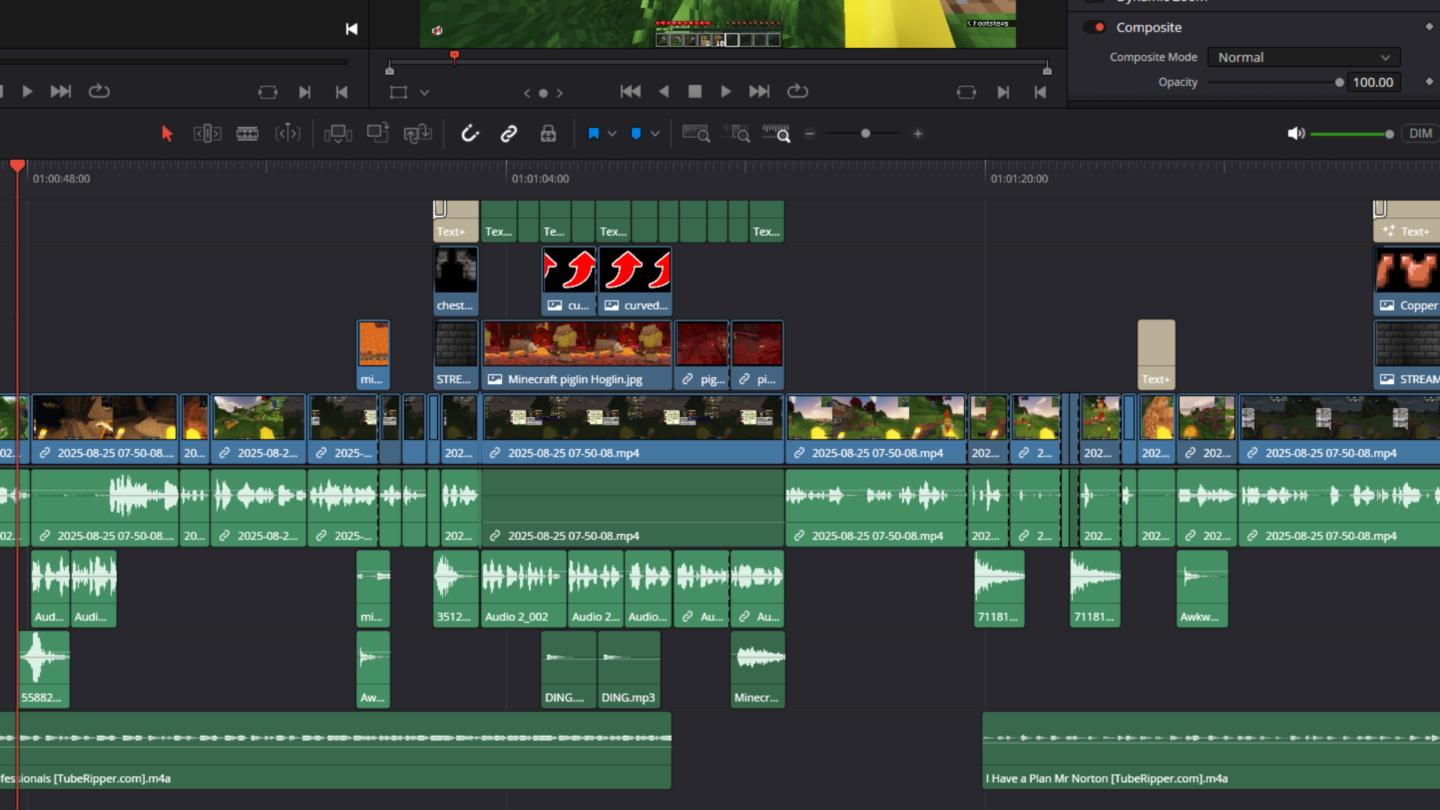Add a blue marker to timeline
This screenshot has height=810, width=1440.
click(x=636, y=133)
